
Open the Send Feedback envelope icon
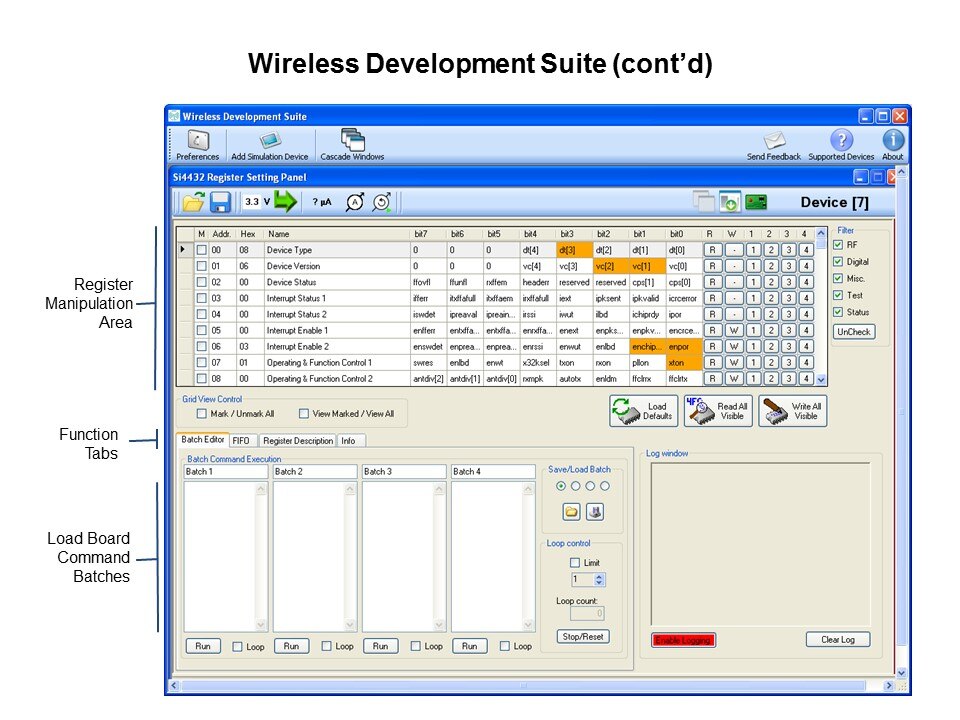[x=774, y=141]
